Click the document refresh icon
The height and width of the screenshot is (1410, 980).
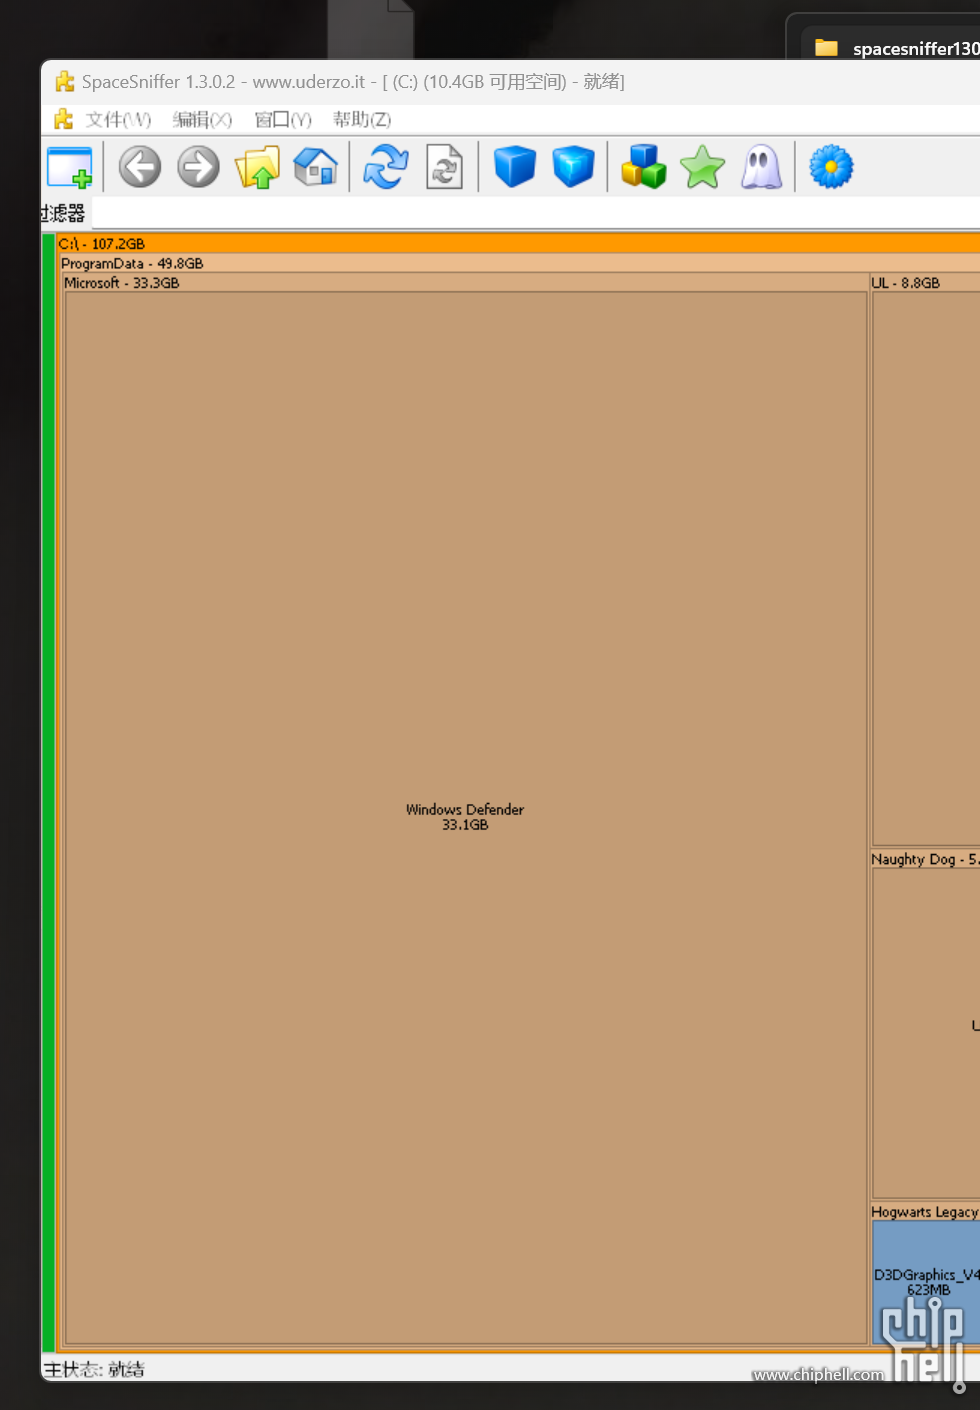(444, 166)
